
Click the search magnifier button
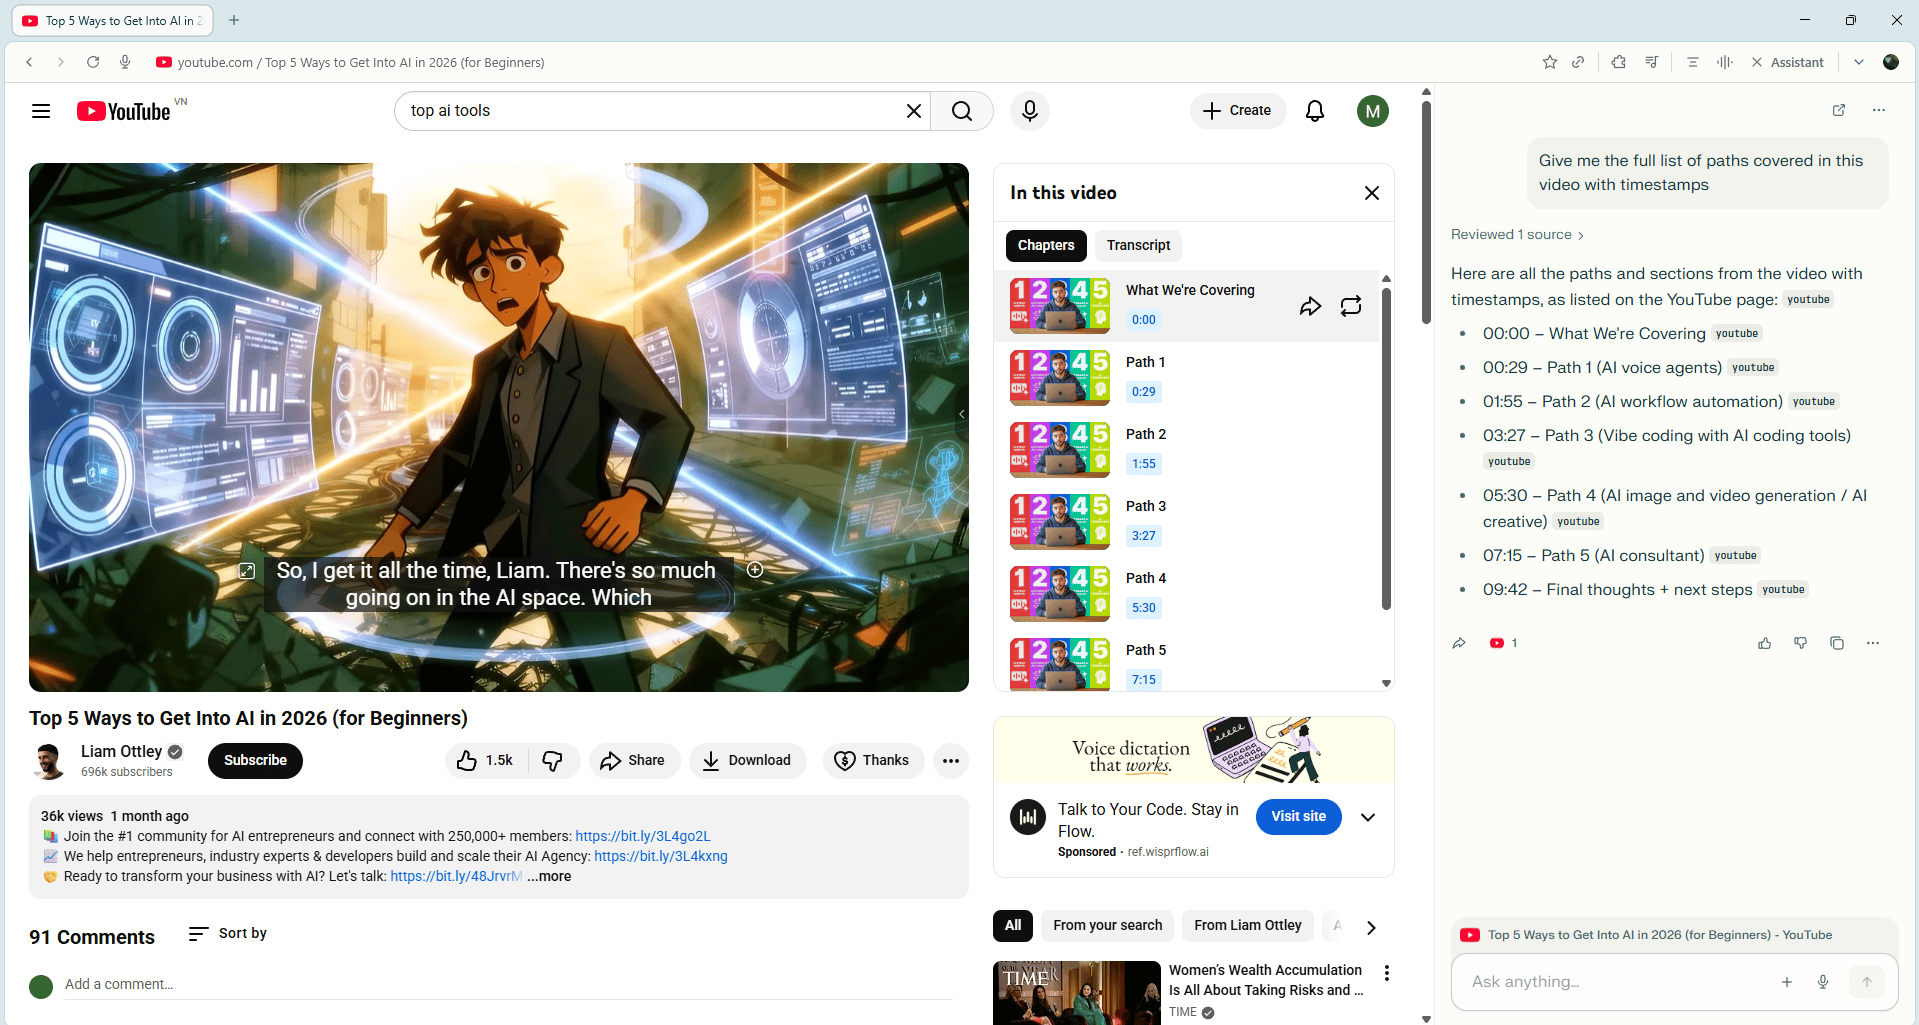click(x=961, y=111)
